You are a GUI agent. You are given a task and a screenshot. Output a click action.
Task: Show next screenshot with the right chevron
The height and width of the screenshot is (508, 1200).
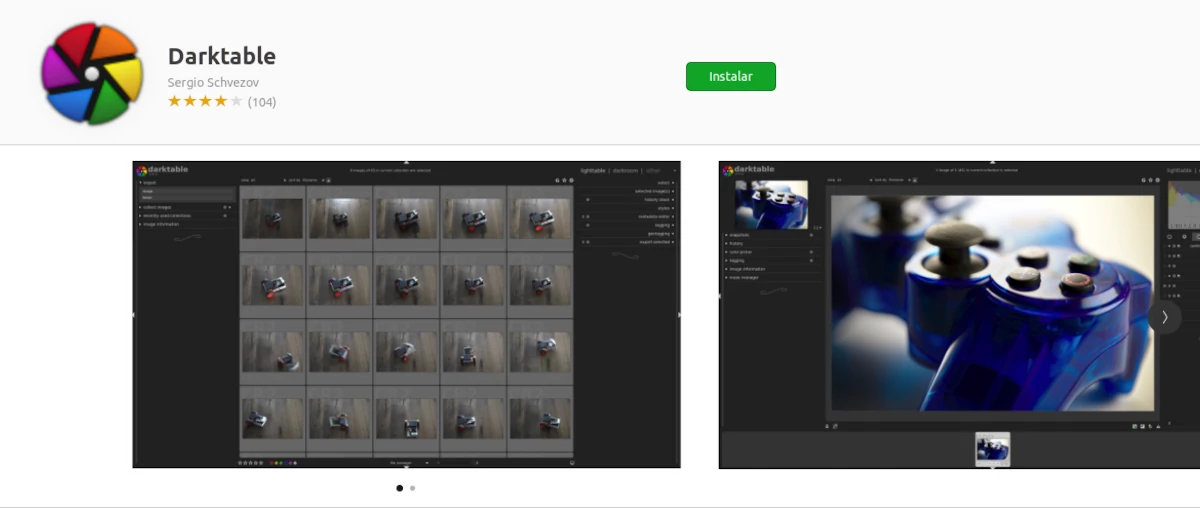(1164, 317)
